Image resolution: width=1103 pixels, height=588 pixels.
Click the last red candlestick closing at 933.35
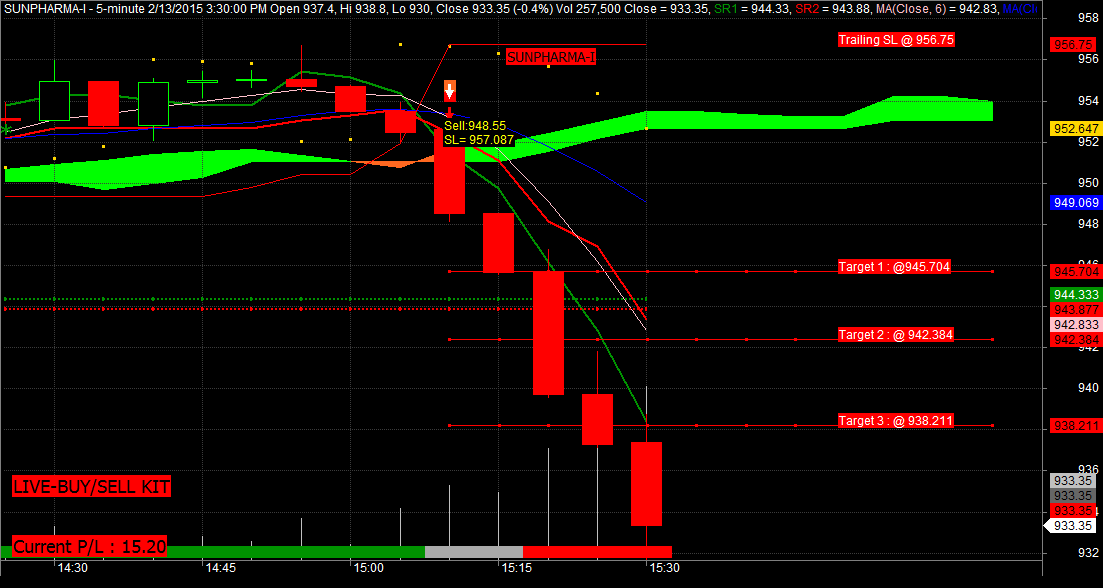[x=646, y=484]
